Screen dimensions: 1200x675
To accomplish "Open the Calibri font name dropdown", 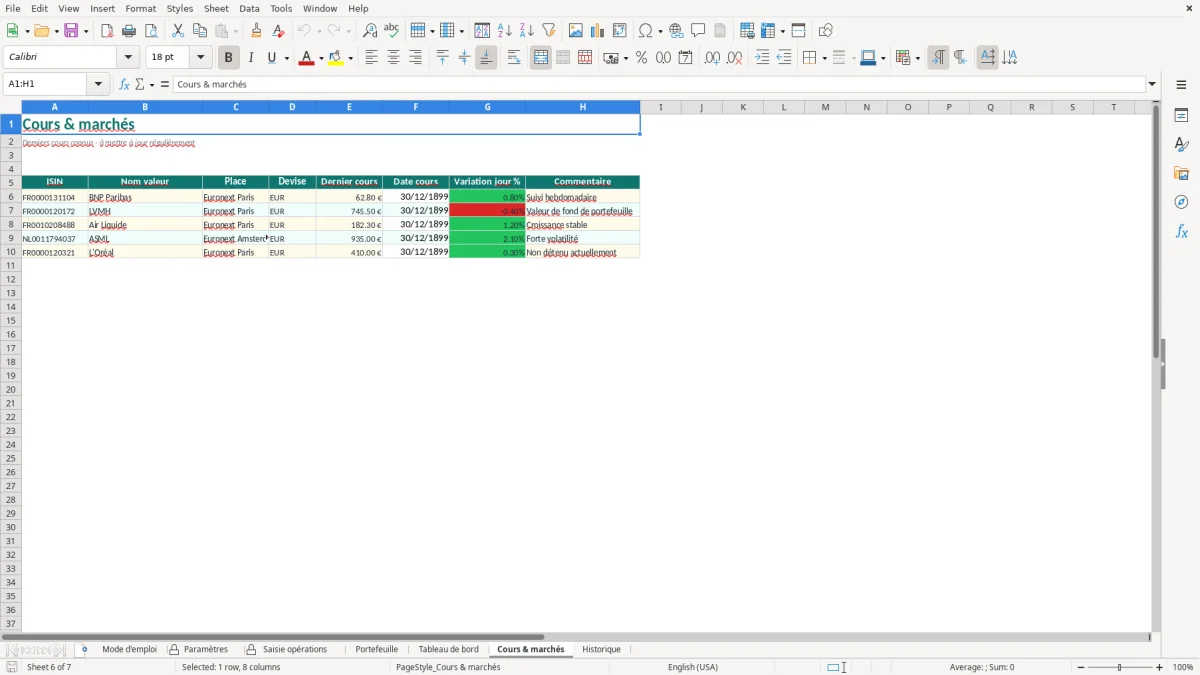I will point(129,58).
